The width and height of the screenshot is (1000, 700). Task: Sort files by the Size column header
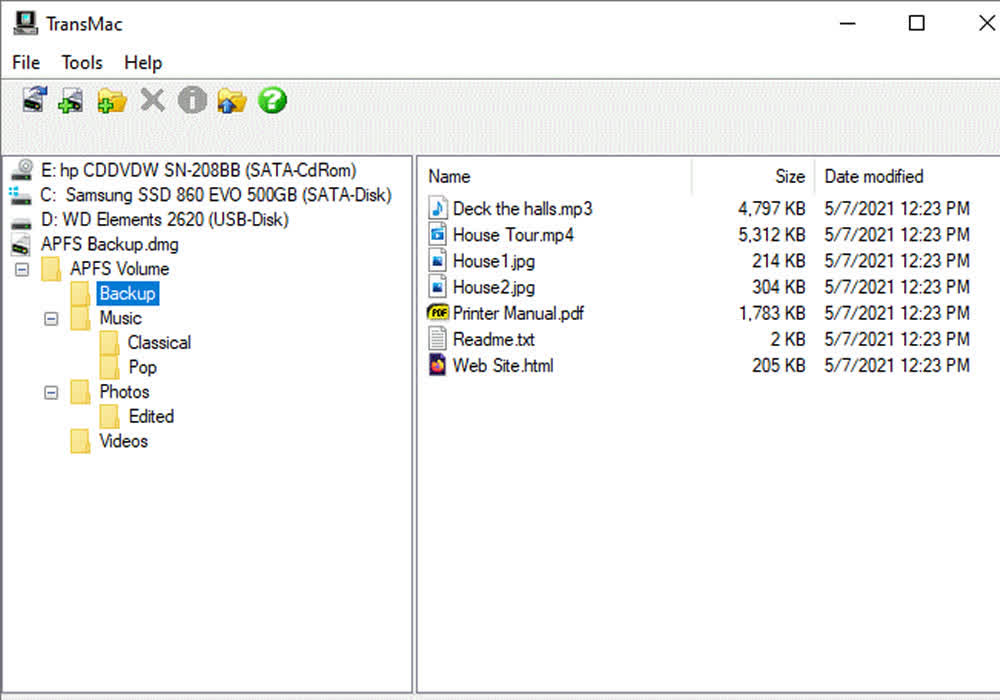click(x=789, y=176)
